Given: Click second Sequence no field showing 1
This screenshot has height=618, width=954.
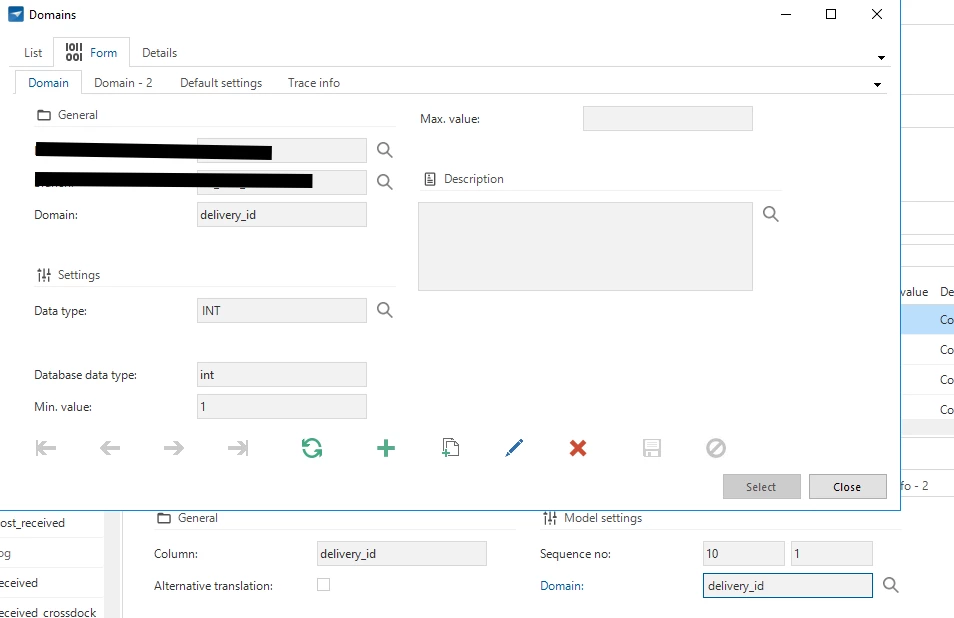Looking at the screenshot, I should tap(832, 554).
